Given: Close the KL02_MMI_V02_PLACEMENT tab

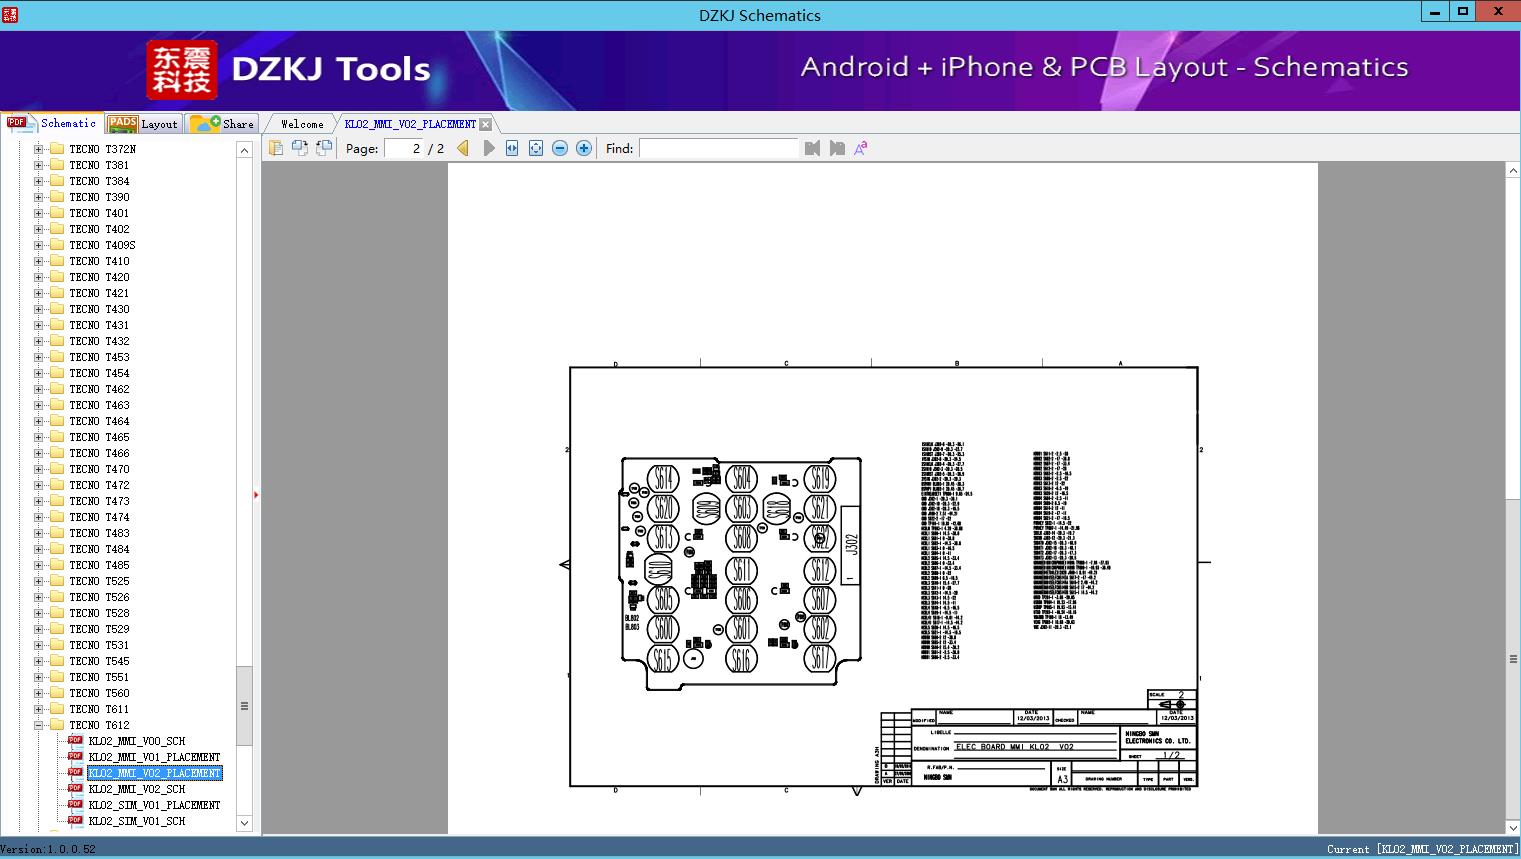Looking at the screenshot, I should pos(485,124).
